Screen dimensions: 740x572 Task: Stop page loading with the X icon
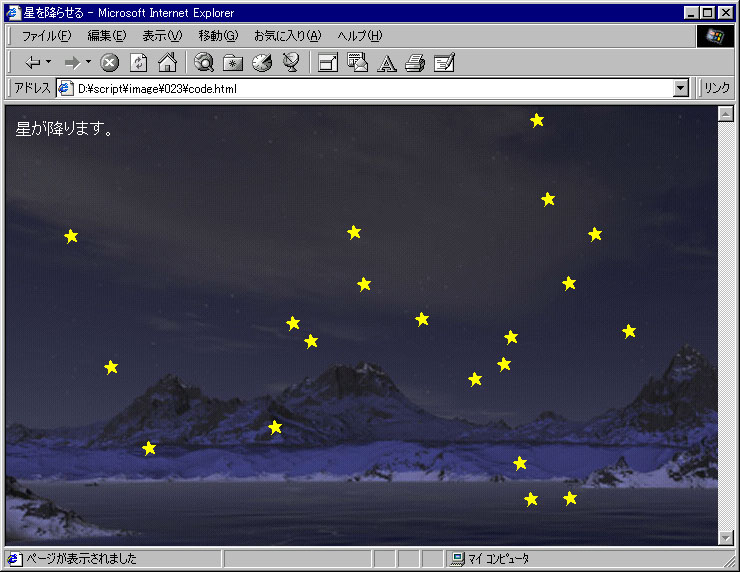coord(109,62)
